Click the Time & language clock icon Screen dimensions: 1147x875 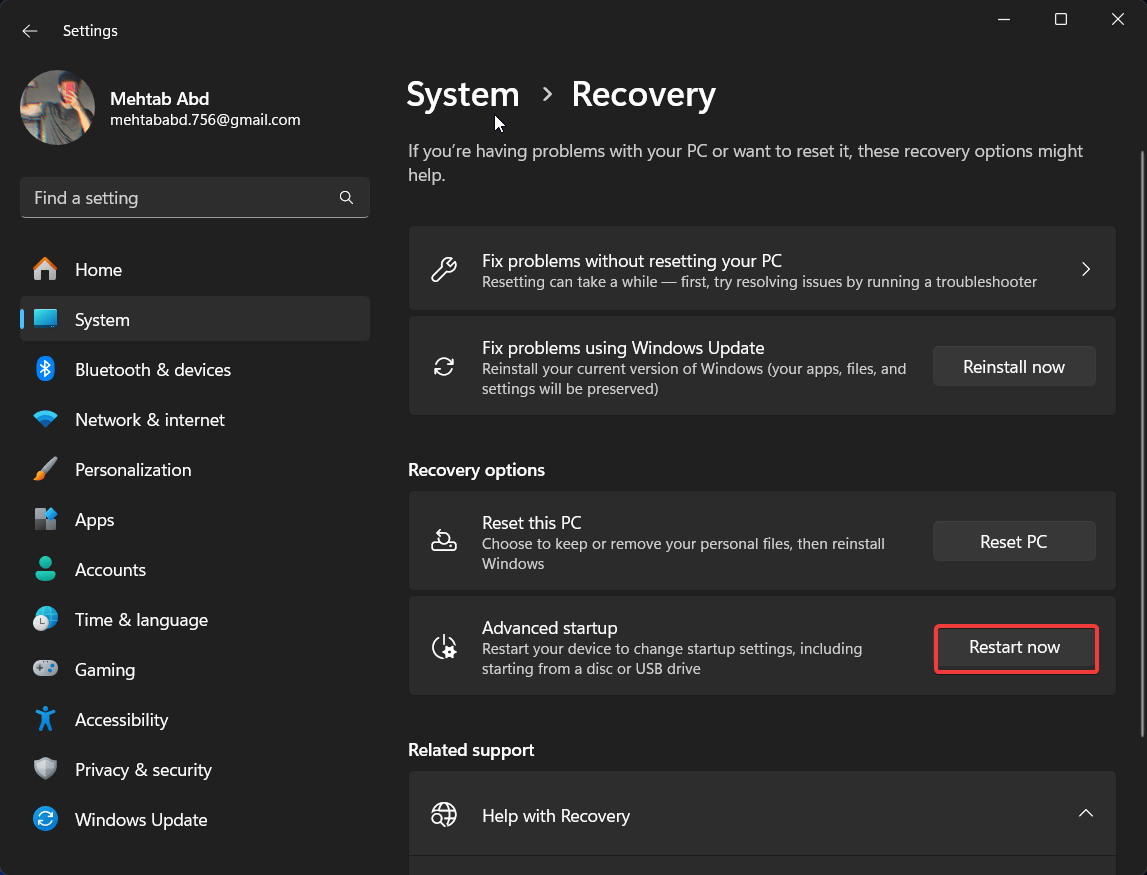pos(45,620)
